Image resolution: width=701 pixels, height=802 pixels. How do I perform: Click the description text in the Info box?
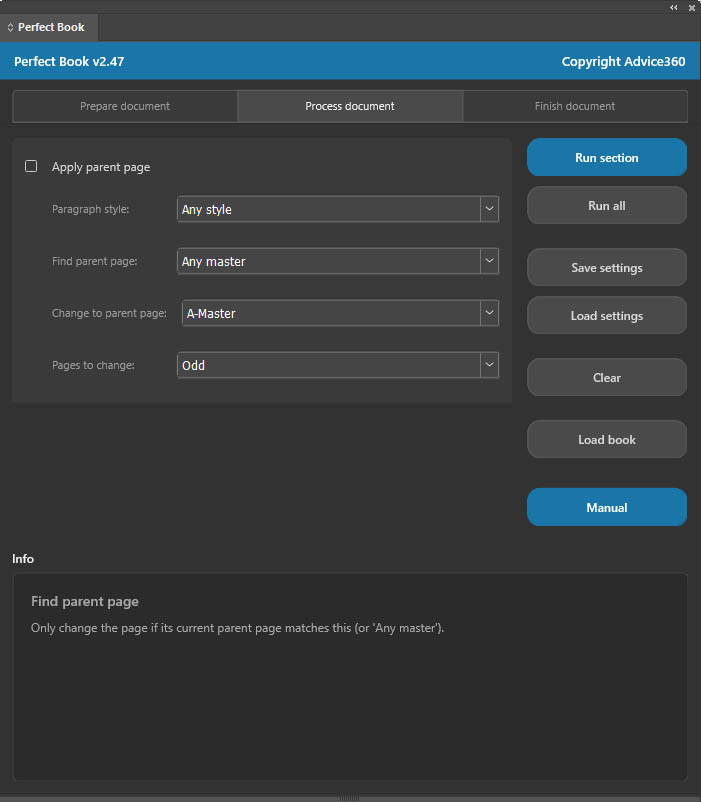tap(237, 628)
